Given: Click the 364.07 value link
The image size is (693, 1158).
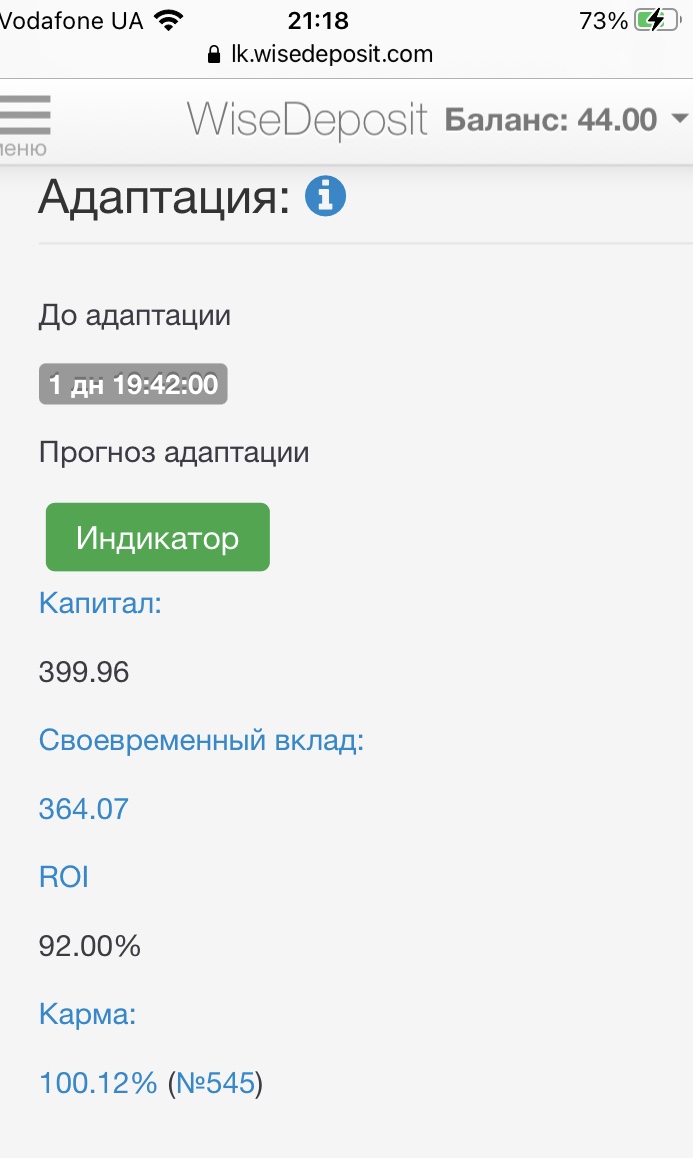Looking at the screenshot, I should 84,808.
